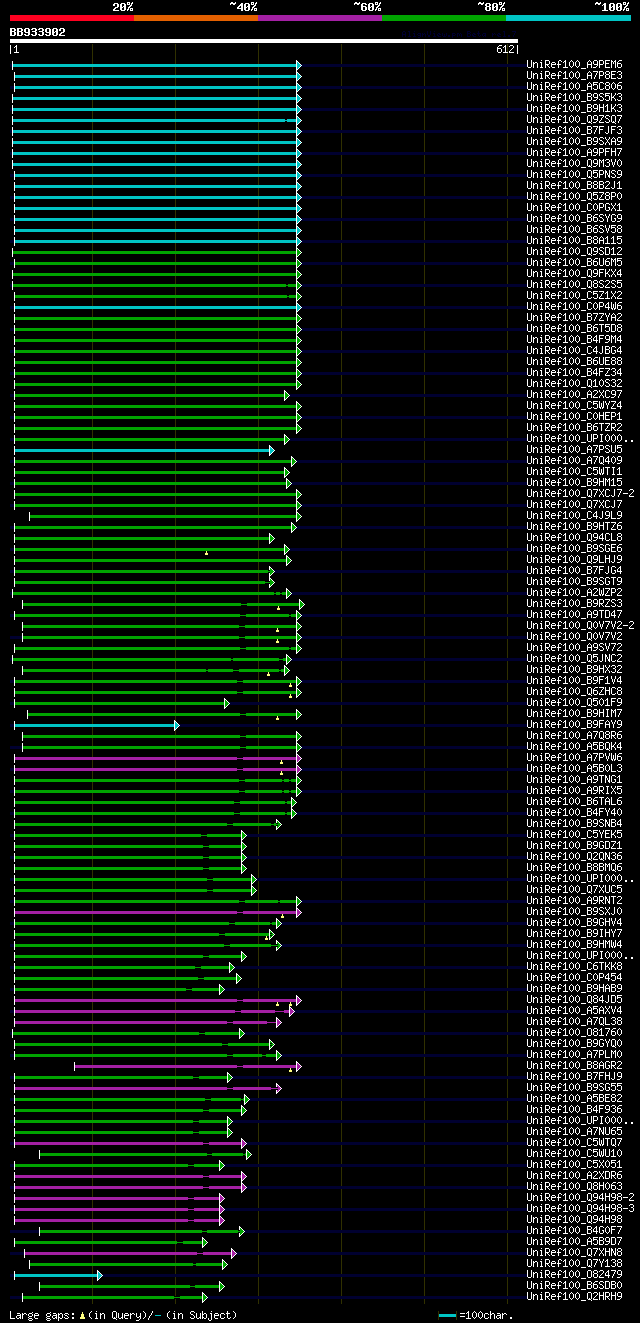Select the UniRef100_C5YEK5 label
Screen dimensions: 640x1323
574,834
